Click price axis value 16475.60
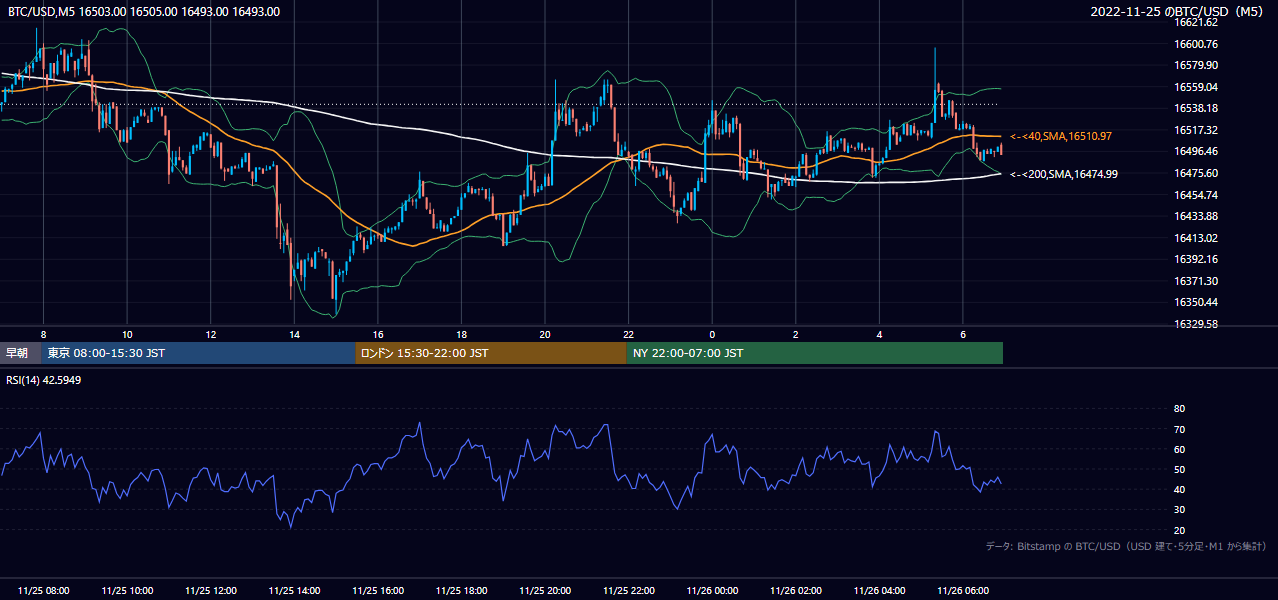This screenshot has width=1278, height=600. (1196, 173)
